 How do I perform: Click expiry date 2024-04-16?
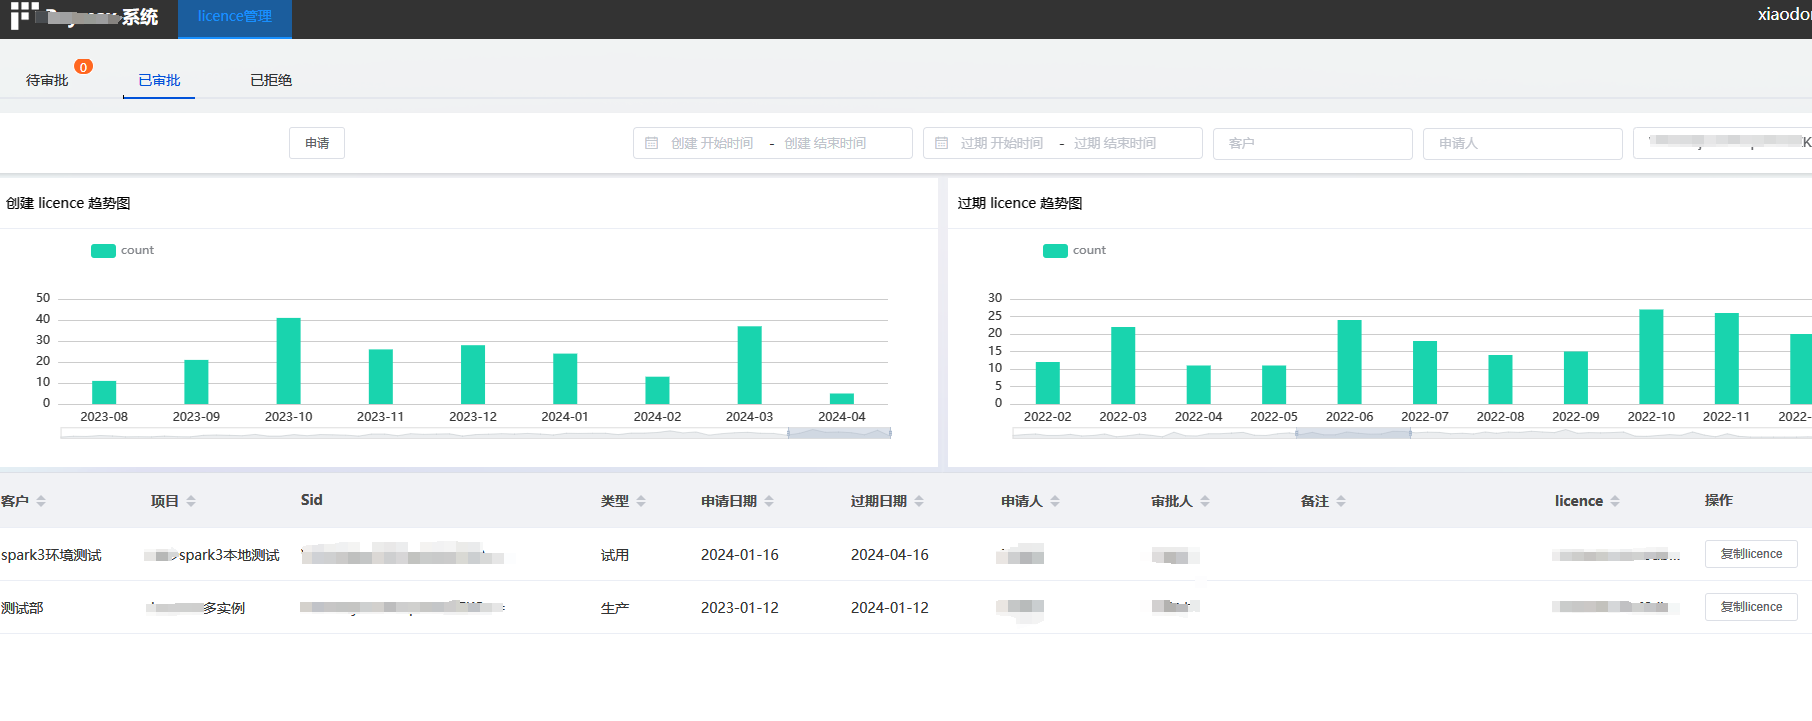(x=890, y=555)
